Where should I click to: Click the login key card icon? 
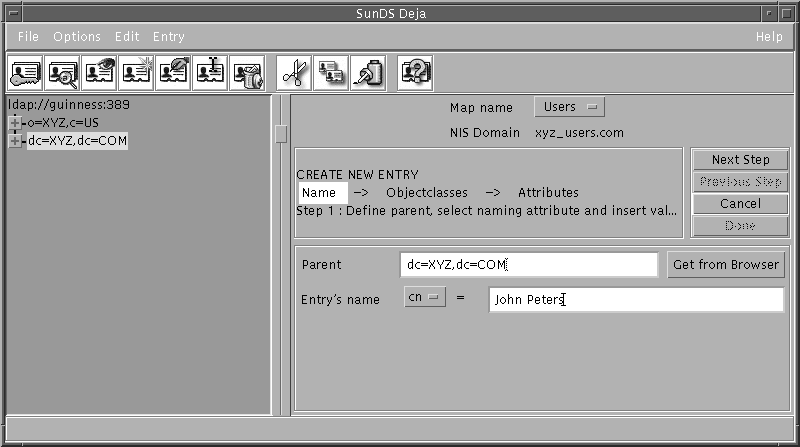click(x=26, y=73)
